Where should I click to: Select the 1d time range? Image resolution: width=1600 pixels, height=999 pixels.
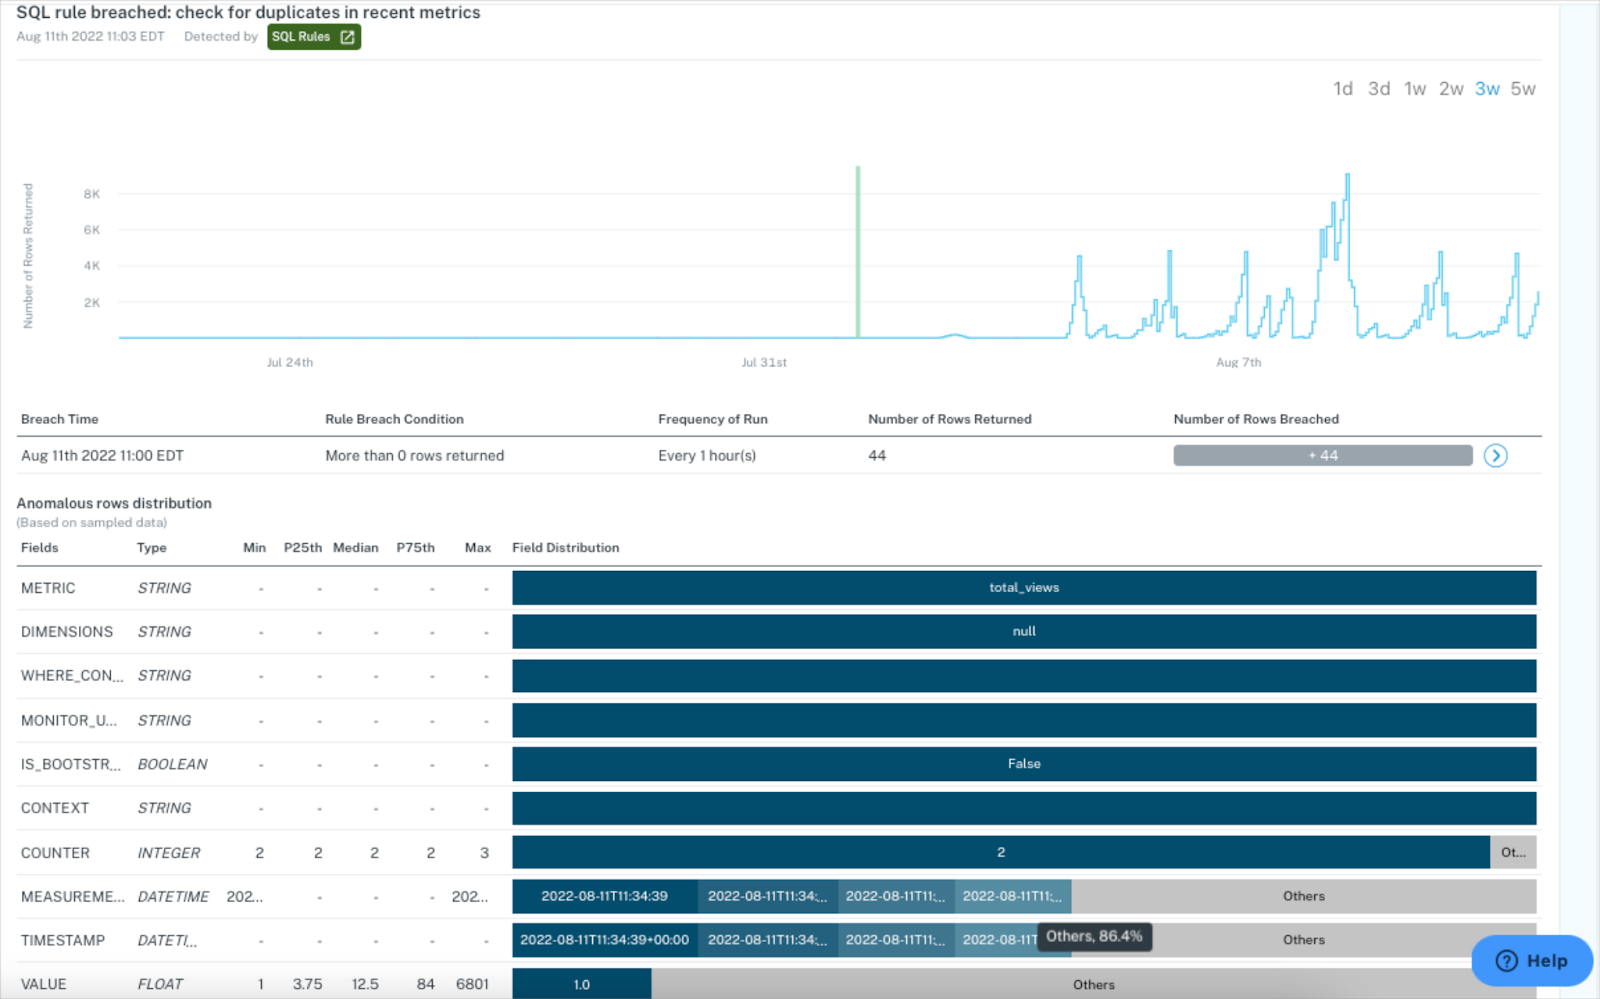pyautogui.click(x=1343, y=88)
